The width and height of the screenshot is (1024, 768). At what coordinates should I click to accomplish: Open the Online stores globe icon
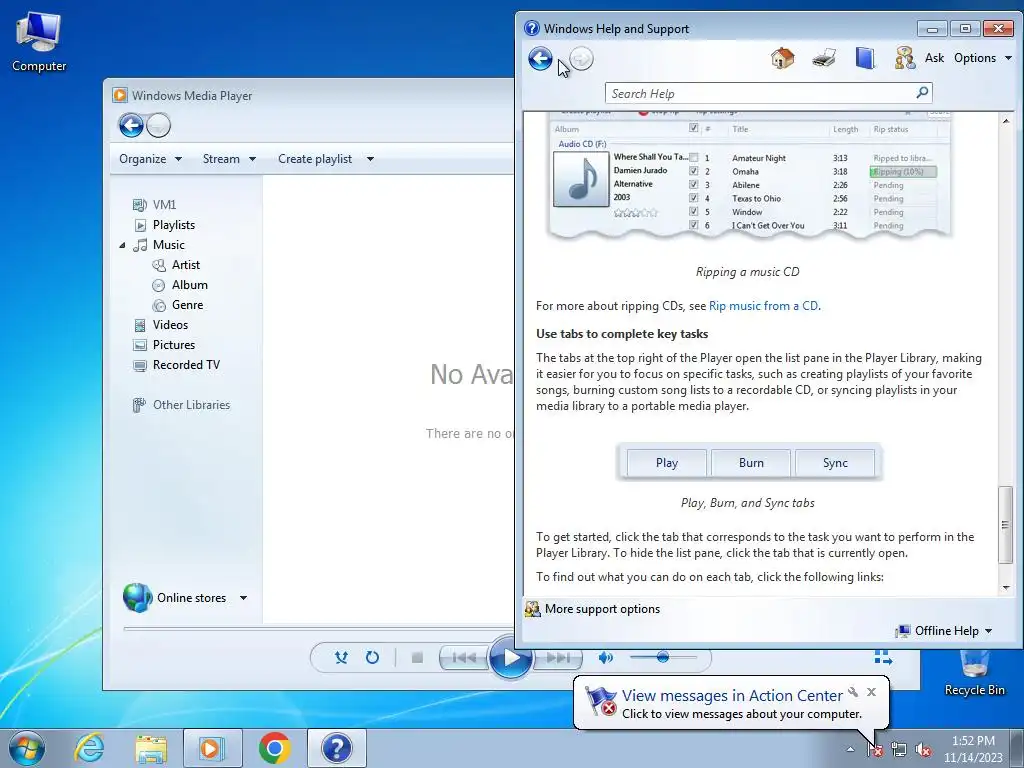(x=137, y=598)
